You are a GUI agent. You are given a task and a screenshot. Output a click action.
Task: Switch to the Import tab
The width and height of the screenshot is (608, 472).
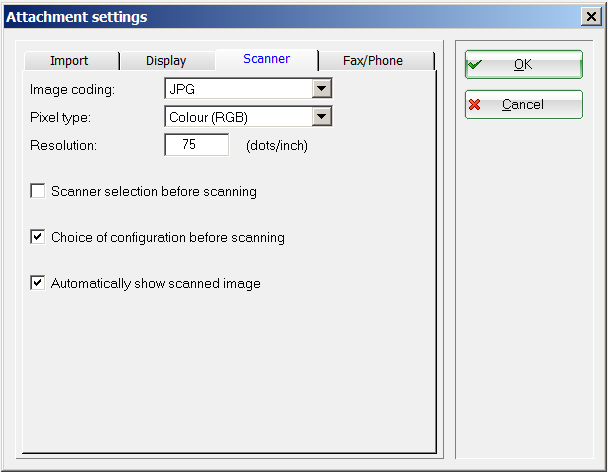pos(71,61)
